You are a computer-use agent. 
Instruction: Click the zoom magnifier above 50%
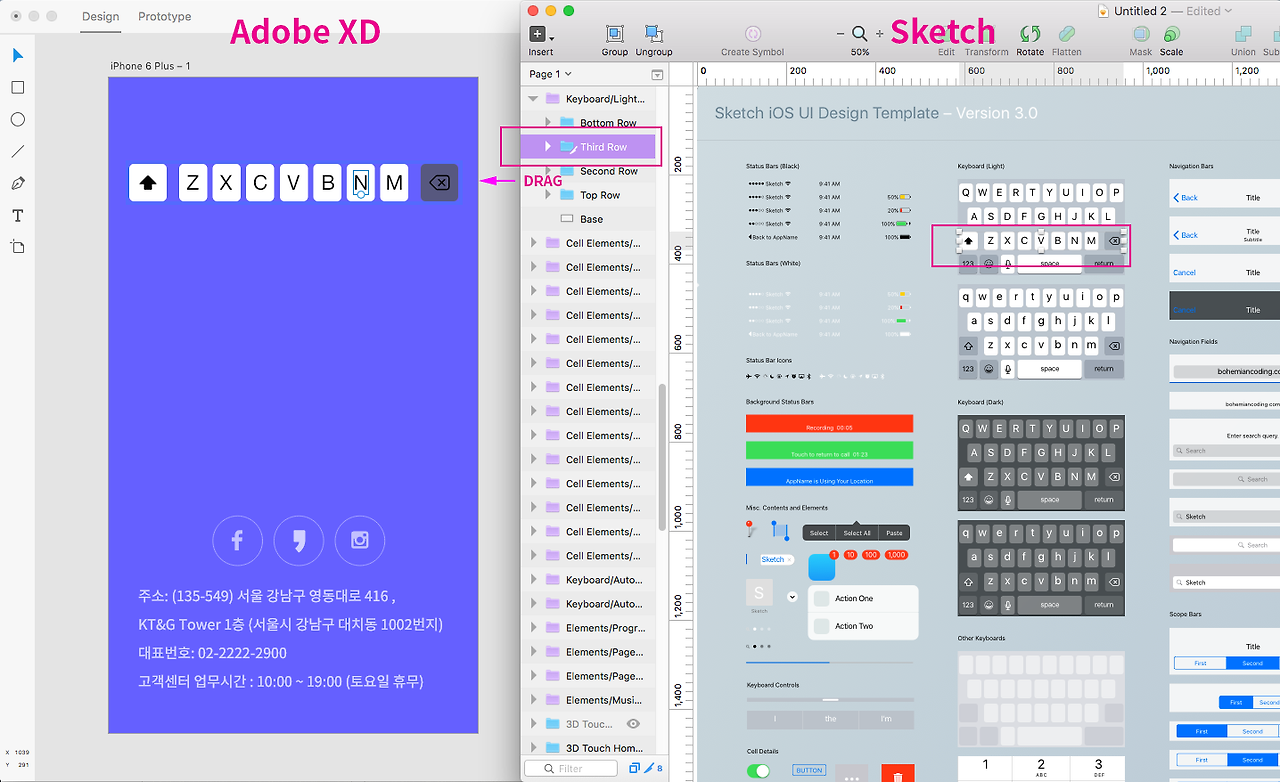[859, 34]
